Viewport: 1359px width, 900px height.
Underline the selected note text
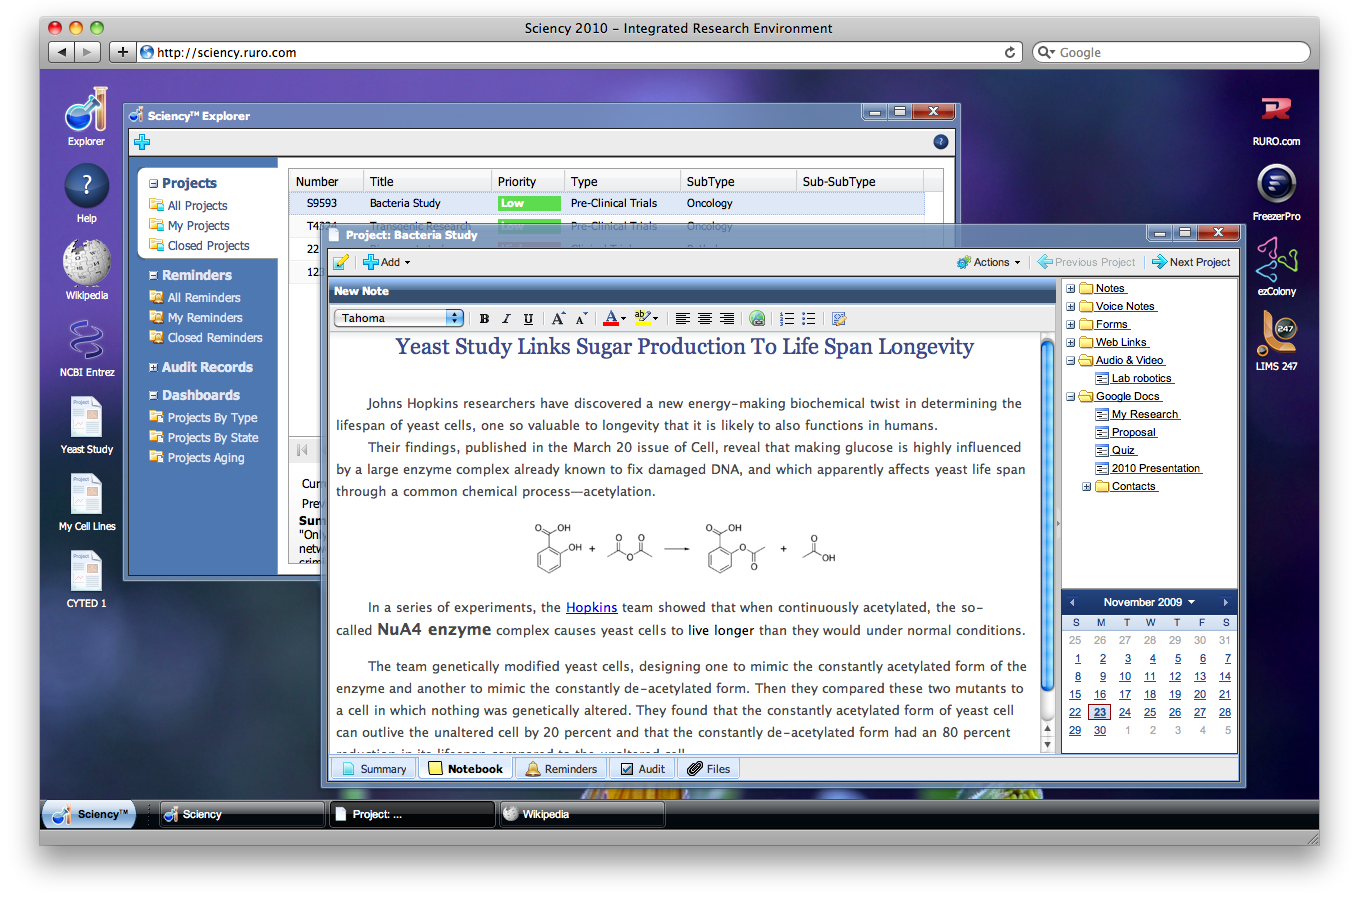[x=528, y=319]
